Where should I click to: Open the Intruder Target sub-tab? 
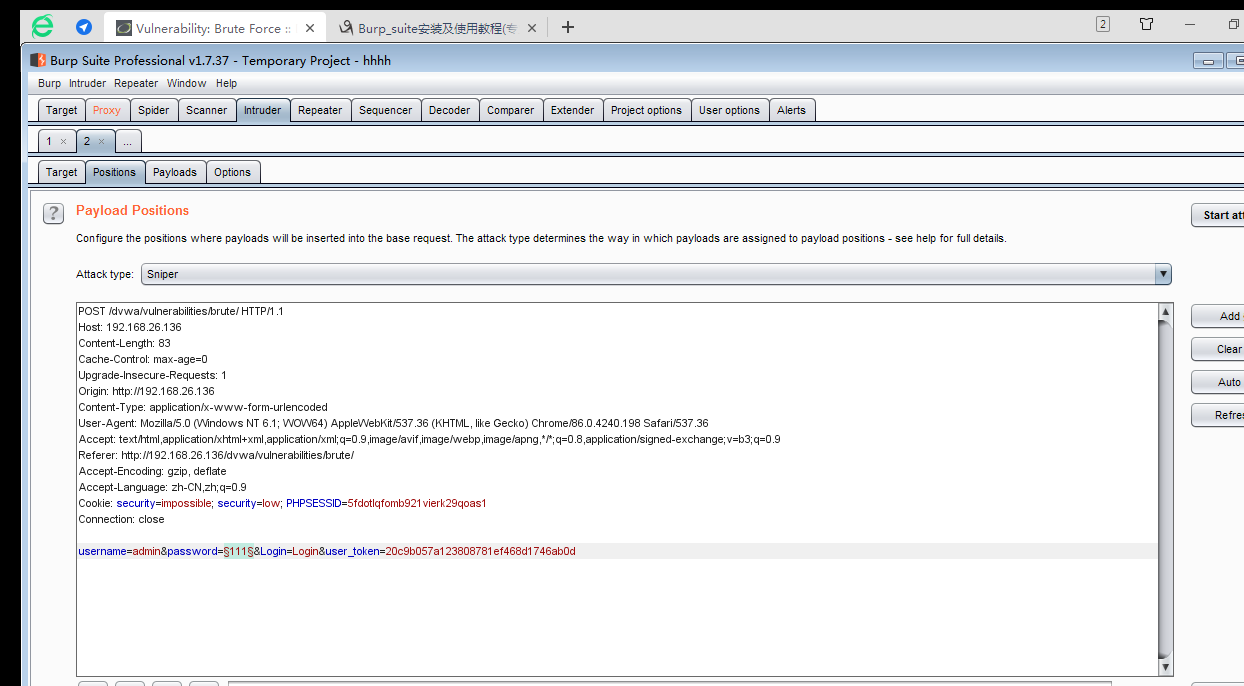click(61, 172)
